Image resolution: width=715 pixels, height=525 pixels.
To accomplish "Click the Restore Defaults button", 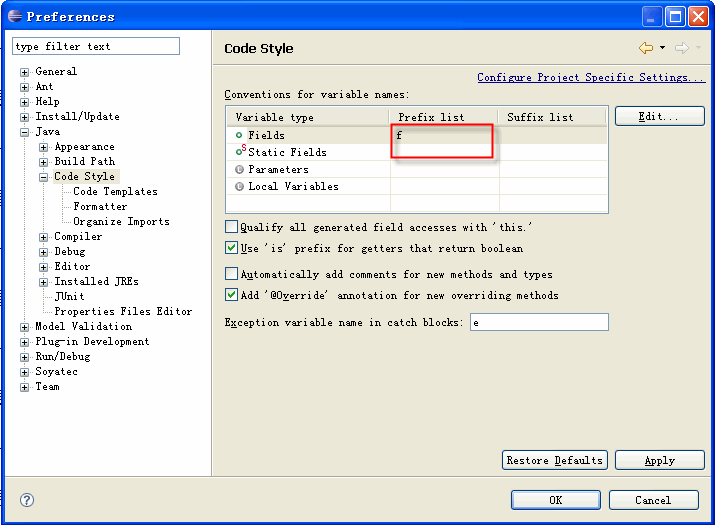I will 554,460.
